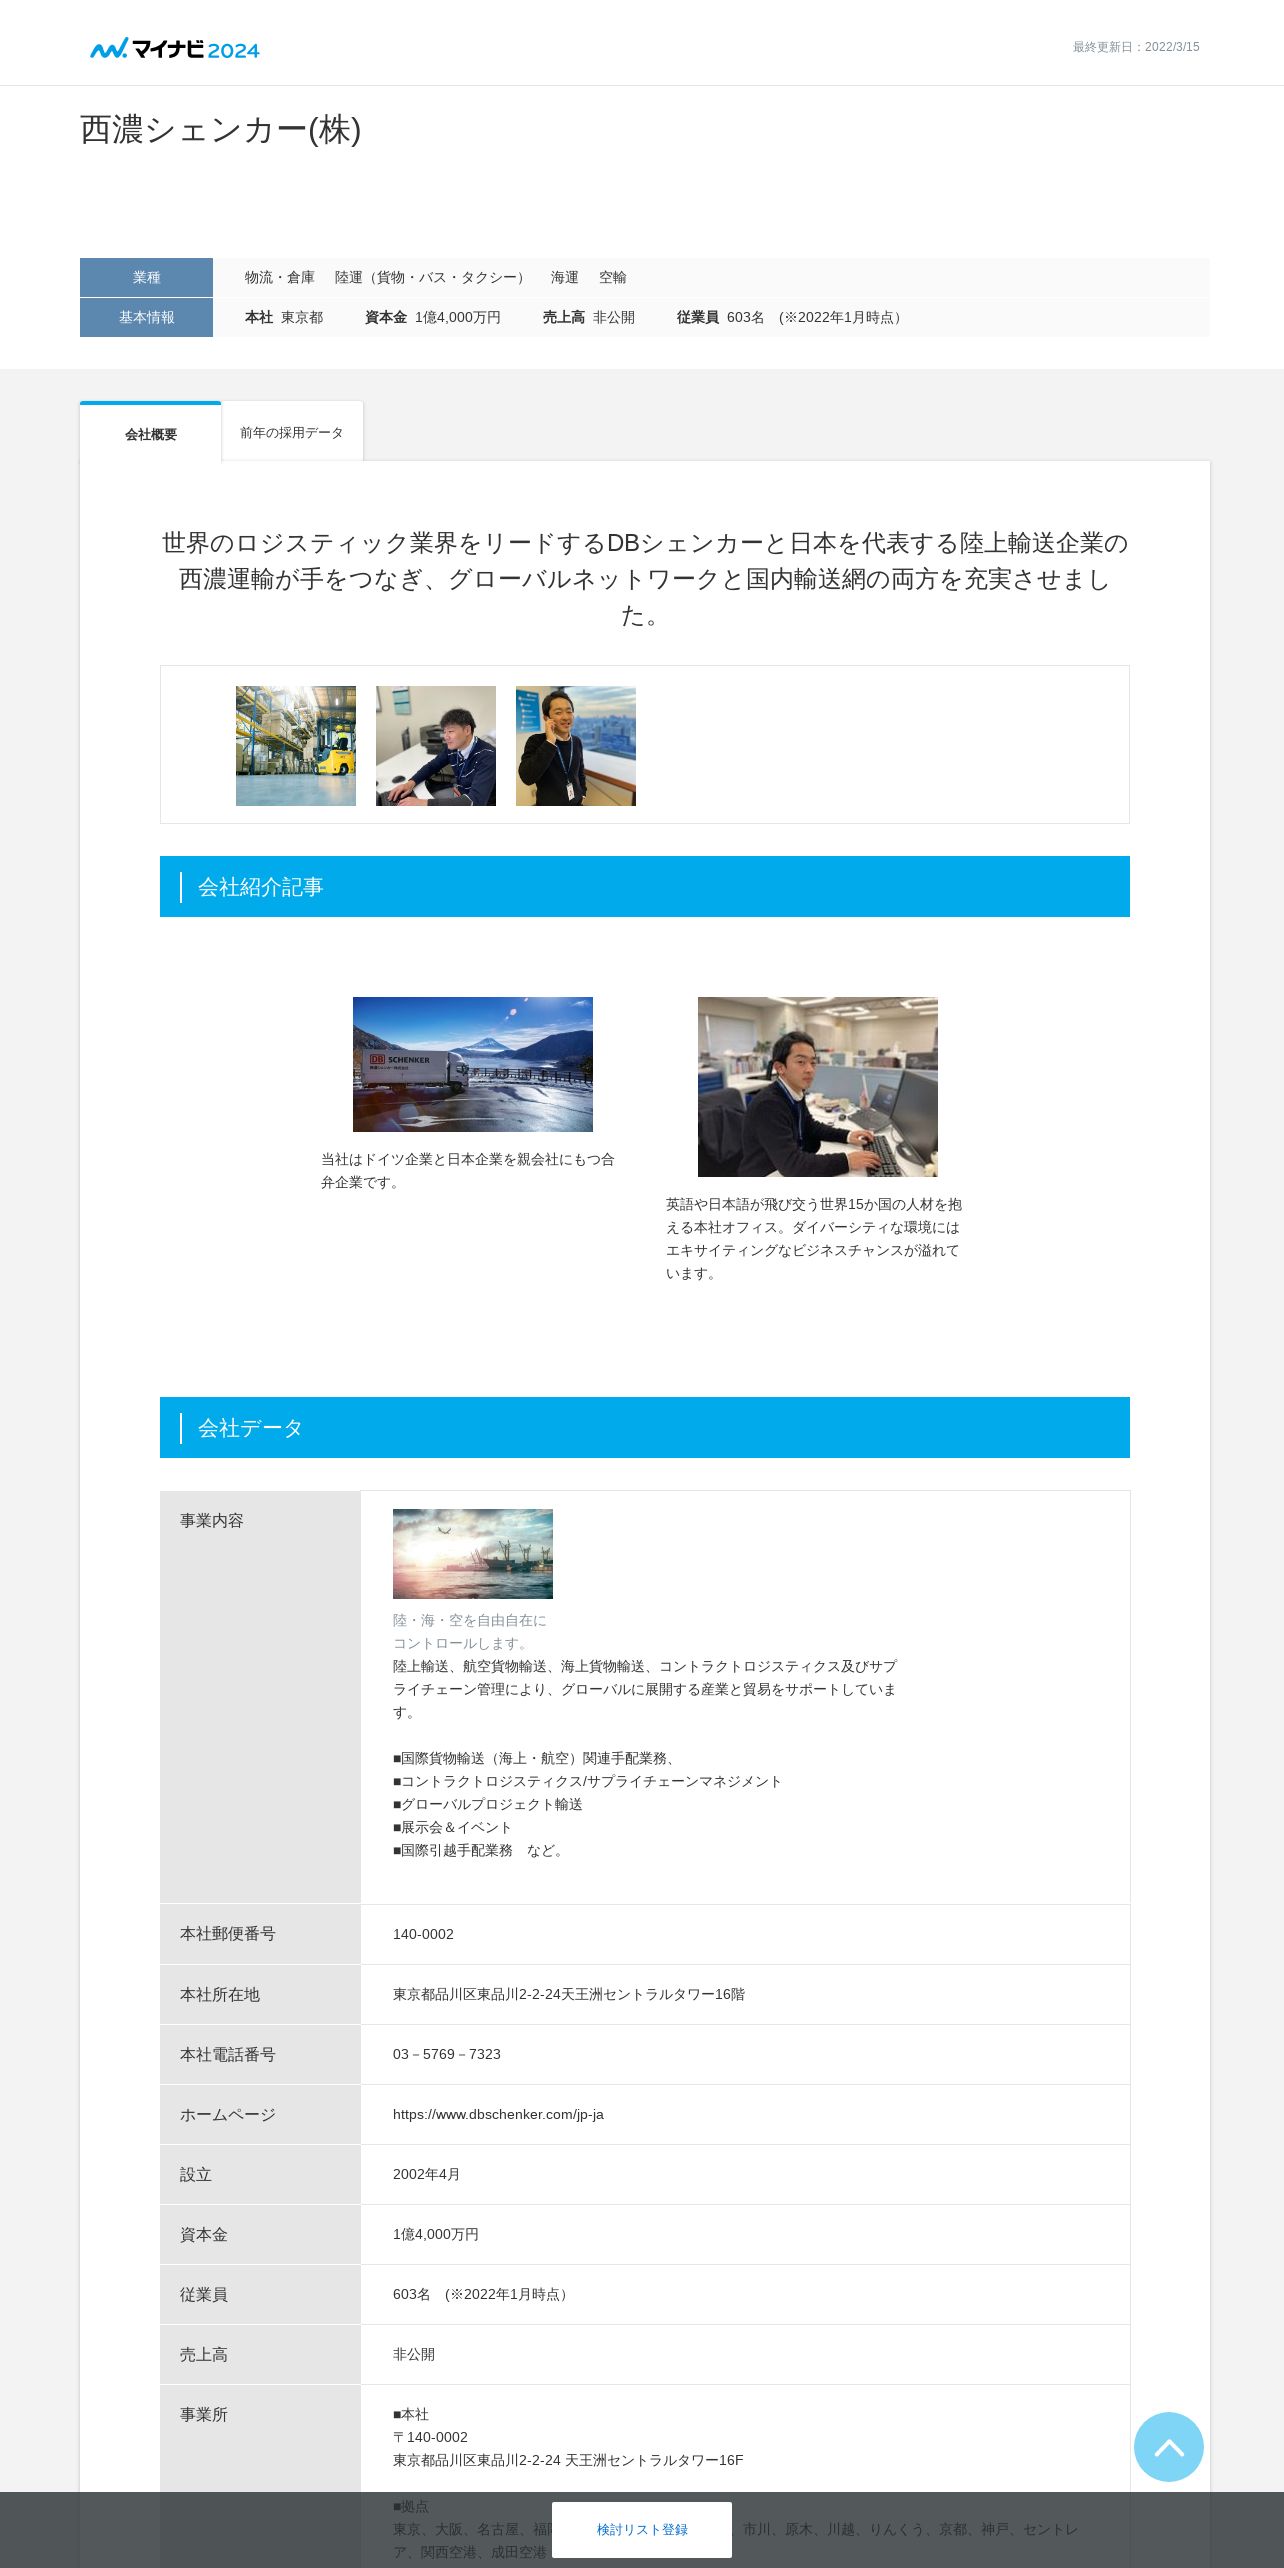1284x2568 pixels.
Task: Click the 会社紹介記事 section header
Action: pyautogui.click(x=645, y=886)
